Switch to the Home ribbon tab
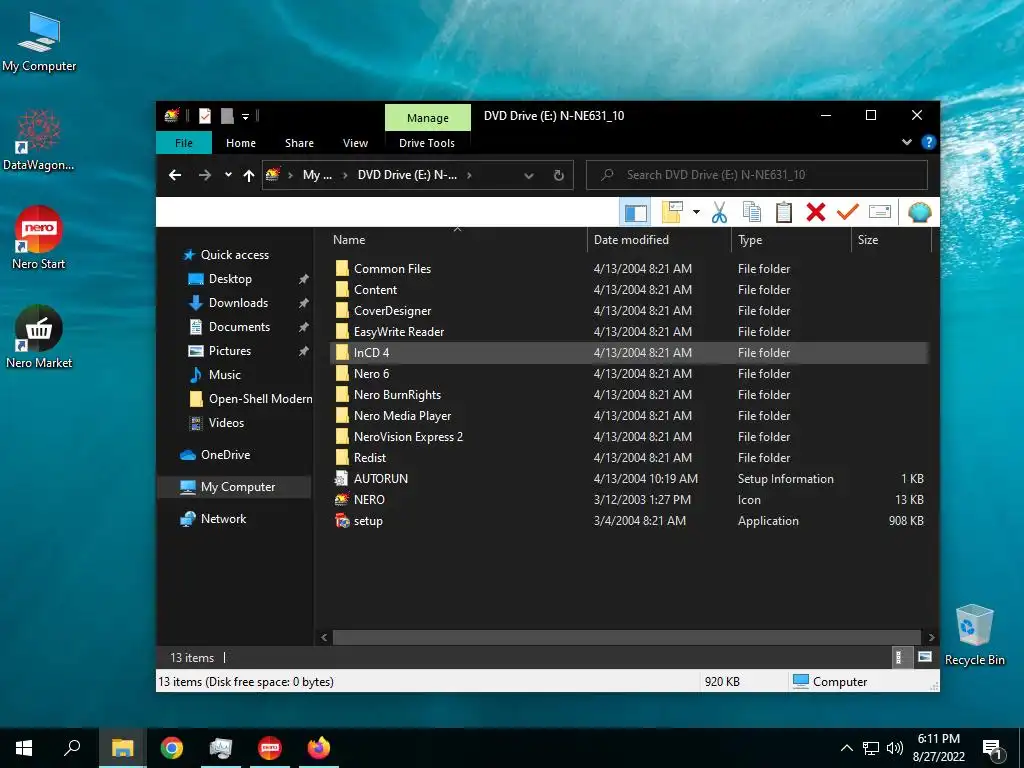 [241, 143]
